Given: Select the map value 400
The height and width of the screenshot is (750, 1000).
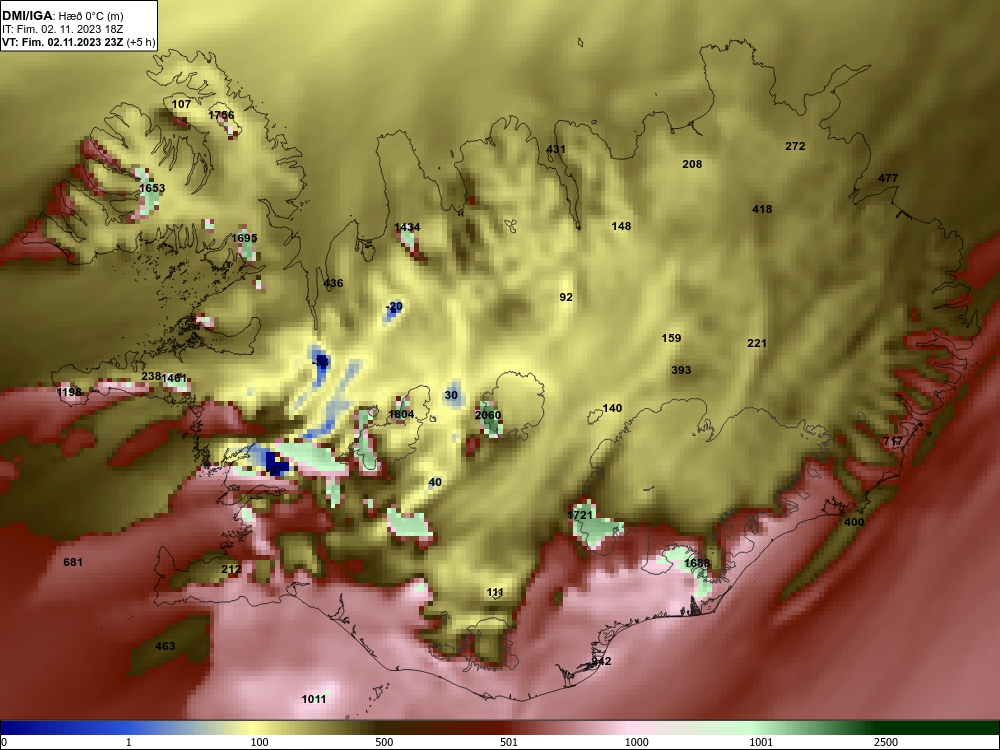Looking at the screenshot, I should 854,522.
